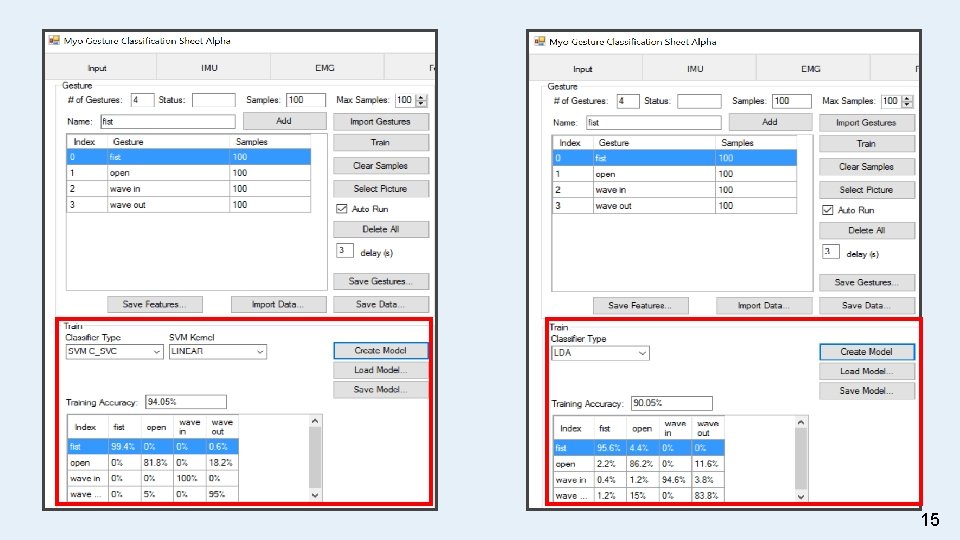The width and height of the screenshot is (960, 540).
Task: Click Gesture column header in left window
Action: coord(168,141)
